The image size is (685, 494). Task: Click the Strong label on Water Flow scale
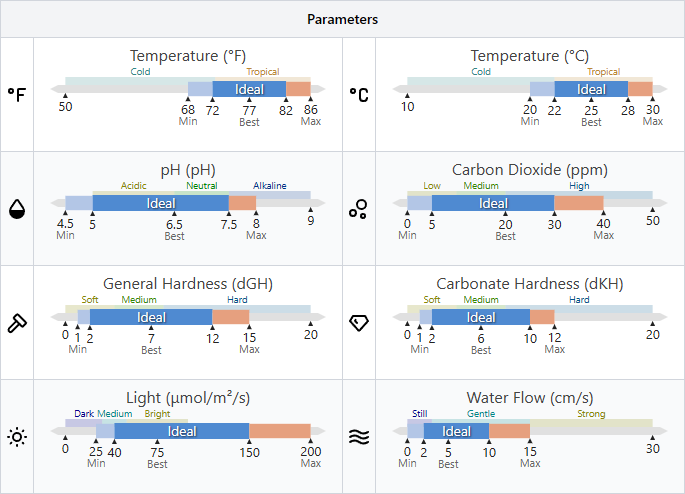point(591,414)
